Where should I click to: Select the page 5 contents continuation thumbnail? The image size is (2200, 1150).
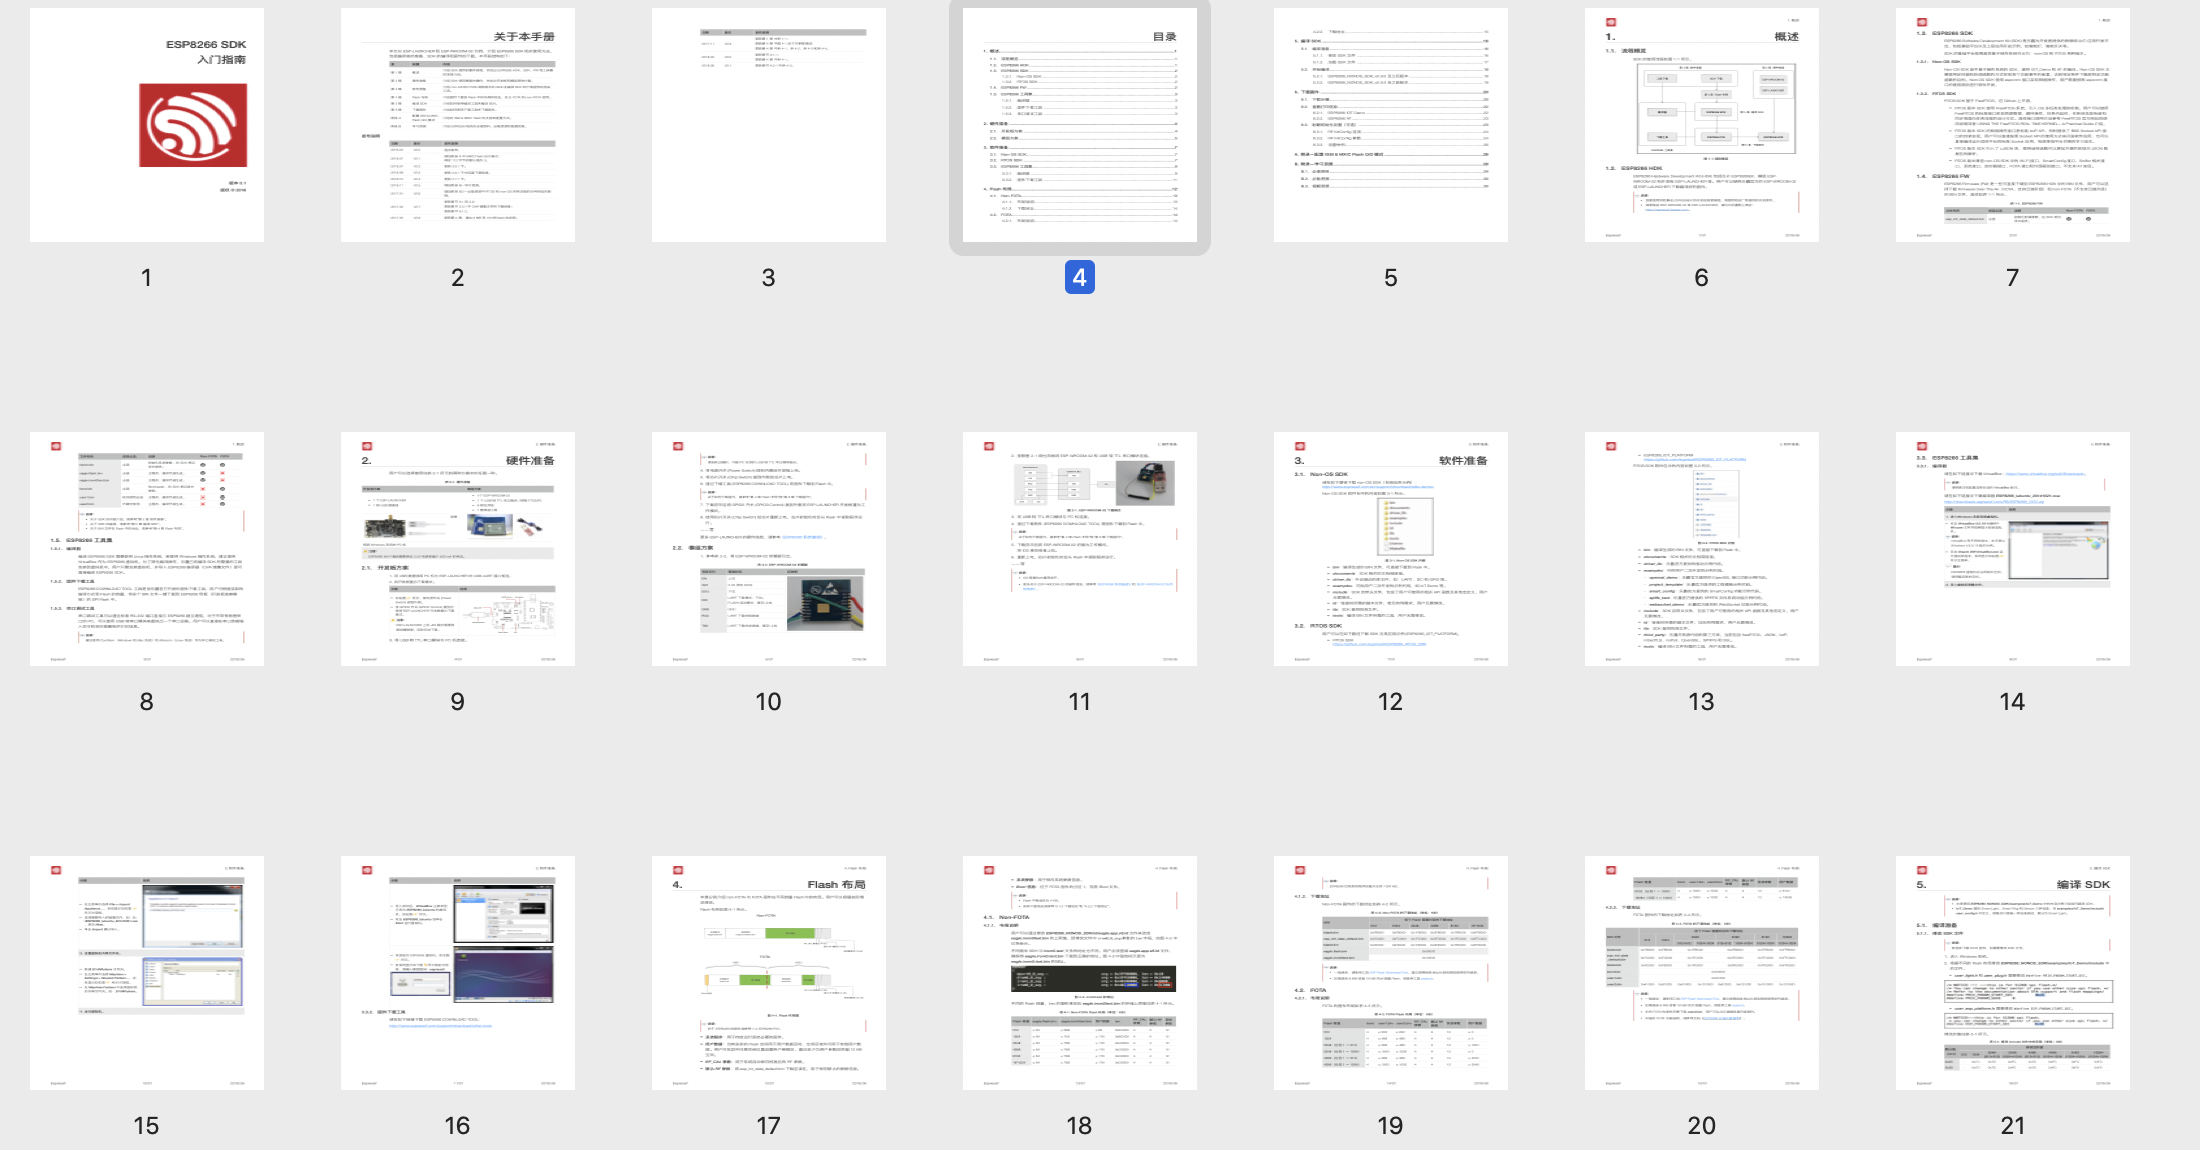1391,125
